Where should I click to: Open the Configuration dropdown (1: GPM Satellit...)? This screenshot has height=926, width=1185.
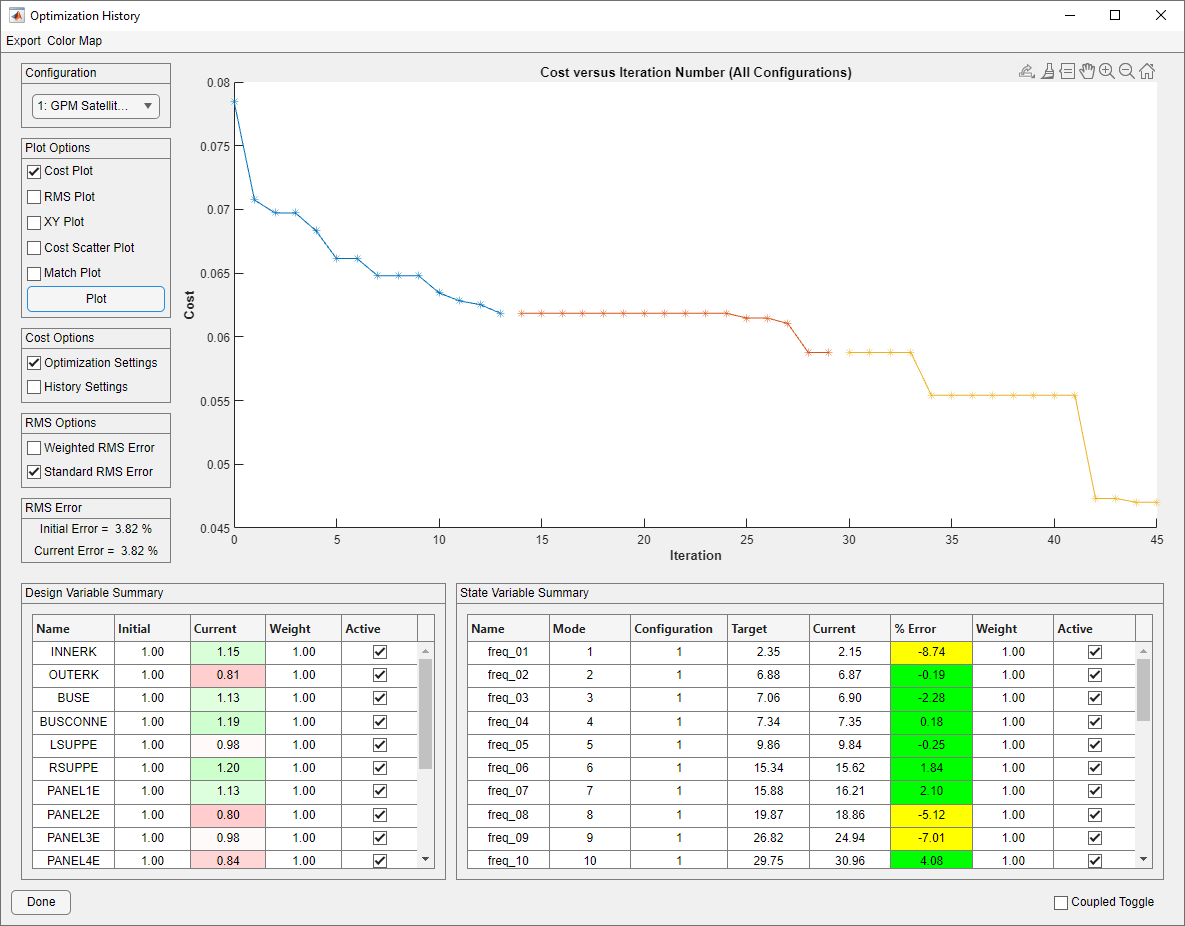click(95, 106)
